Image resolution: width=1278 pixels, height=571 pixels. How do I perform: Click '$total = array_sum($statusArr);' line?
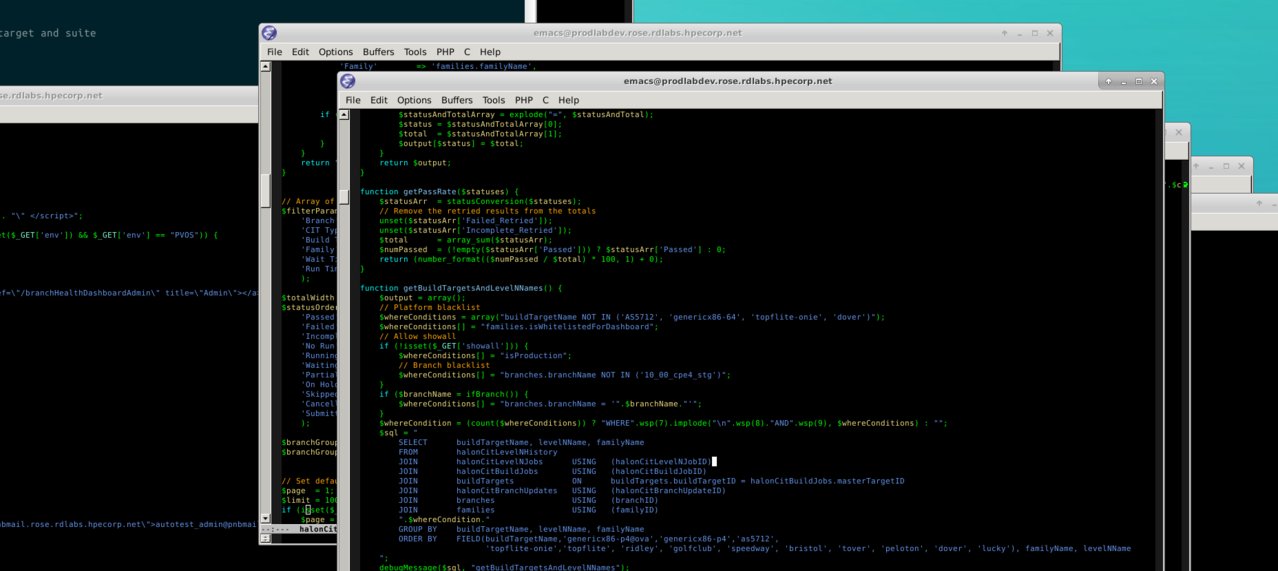(465, 240)
